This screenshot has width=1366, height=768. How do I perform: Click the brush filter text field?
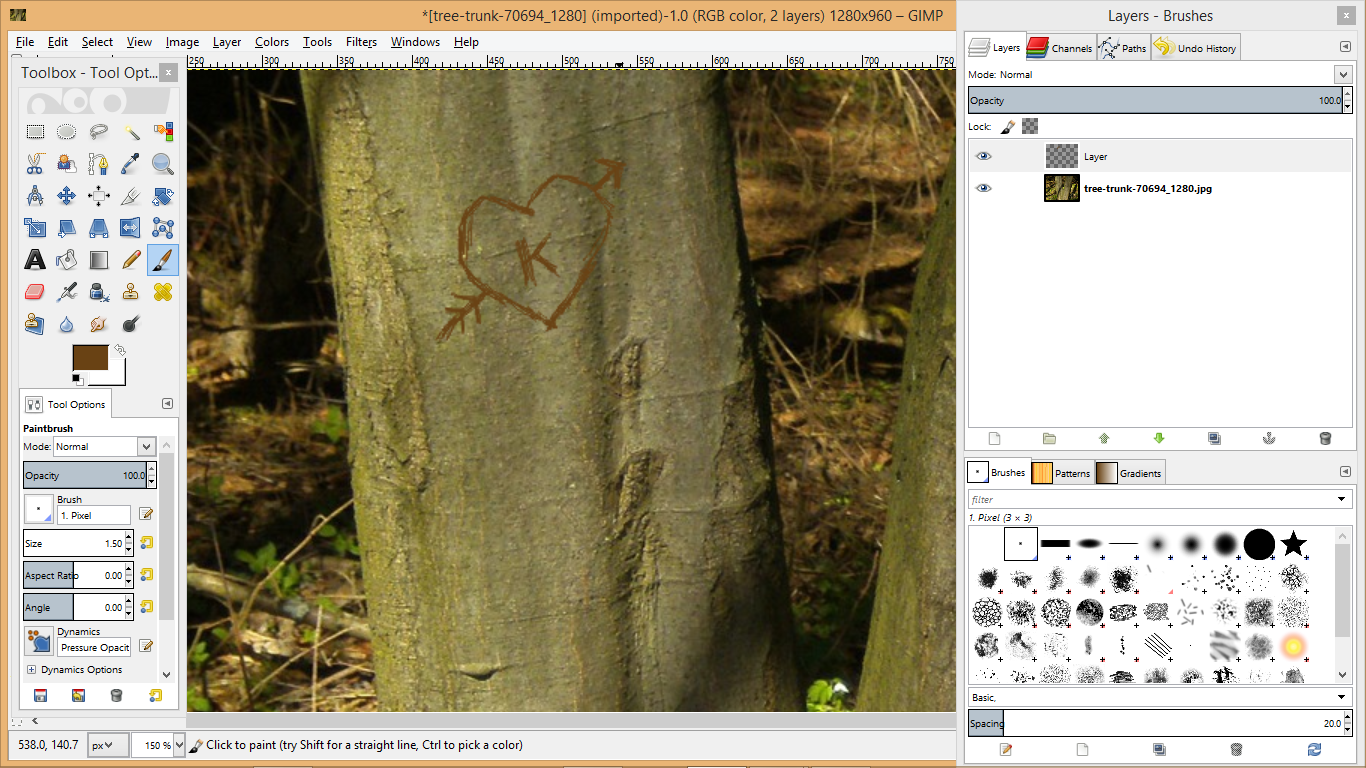click(x=1150, y=499)
